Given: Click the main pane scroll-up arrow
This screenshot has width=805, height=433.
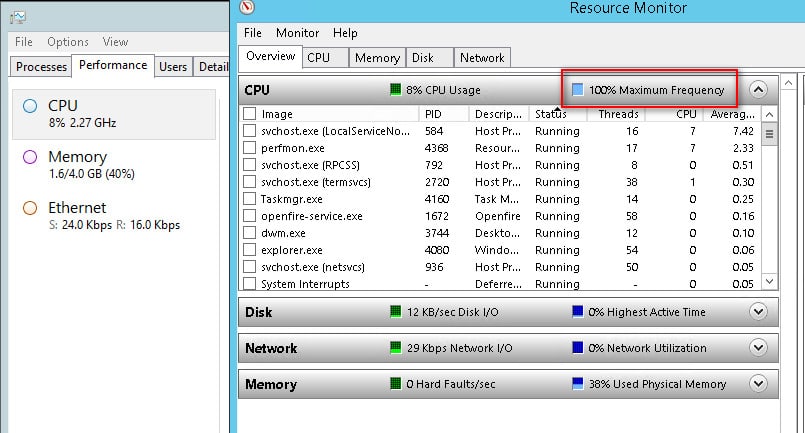Looking at the screenshot, I should (x=789, y=82).
